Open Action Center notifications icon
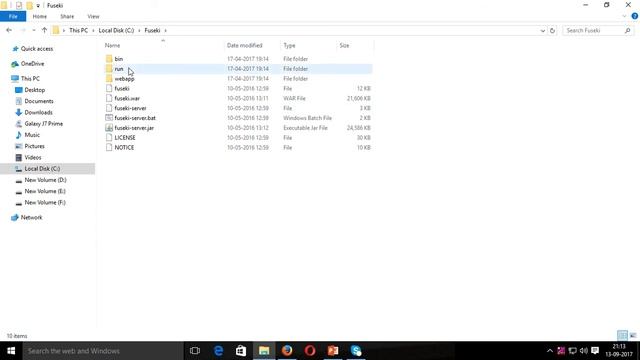 pyautogui.click(x=595, y=351)
